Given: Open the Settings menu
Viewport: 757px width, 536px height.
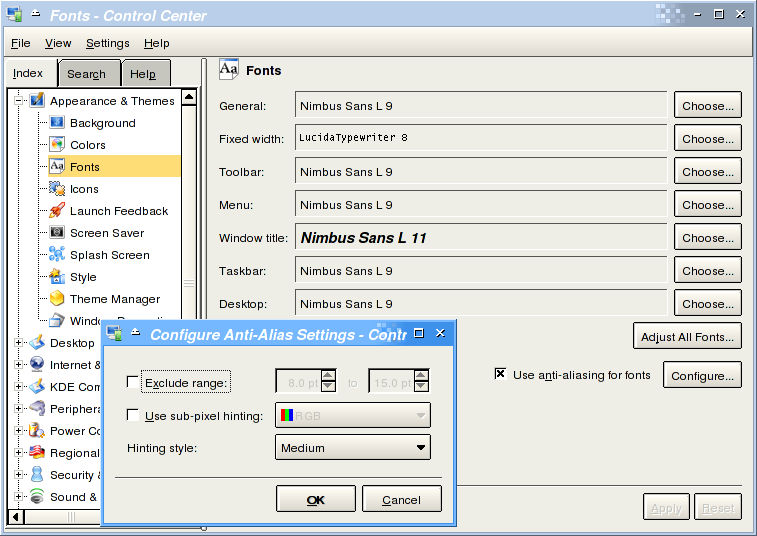Looking at the screenshot, I should point(107,43).
